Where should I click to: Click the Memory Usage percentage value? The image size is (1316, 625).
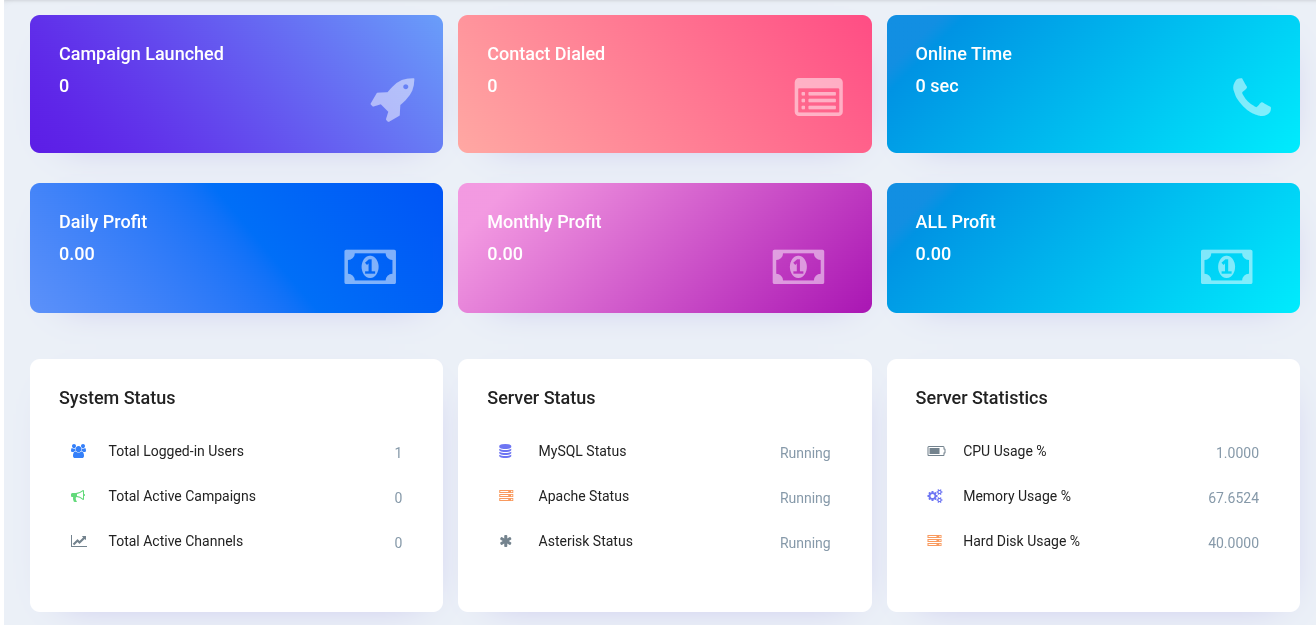(x=1233, y=498)
